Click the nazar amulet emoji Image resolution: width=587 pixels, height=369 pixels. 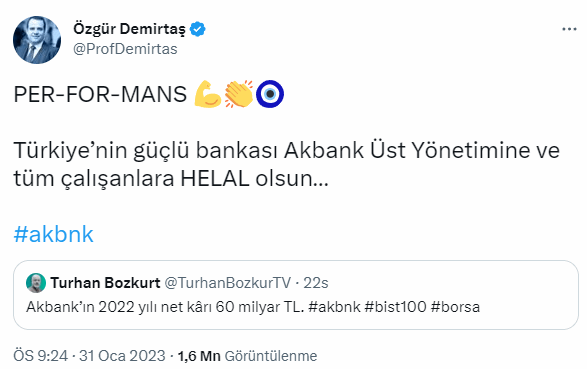pos(270,94)
